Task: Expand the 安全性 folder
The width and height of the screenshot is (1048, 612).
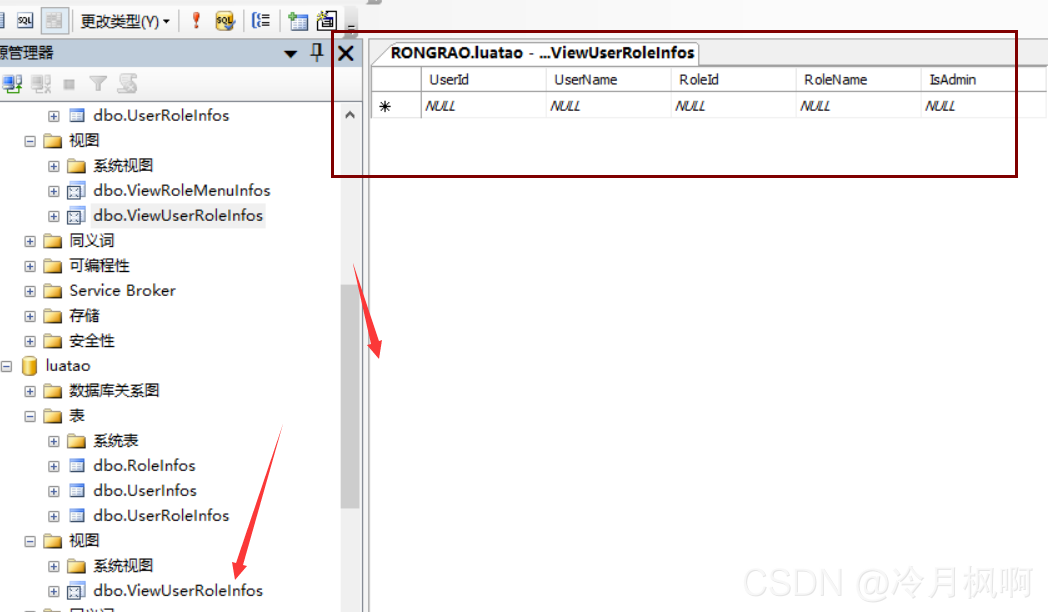Action: point(30,341)
